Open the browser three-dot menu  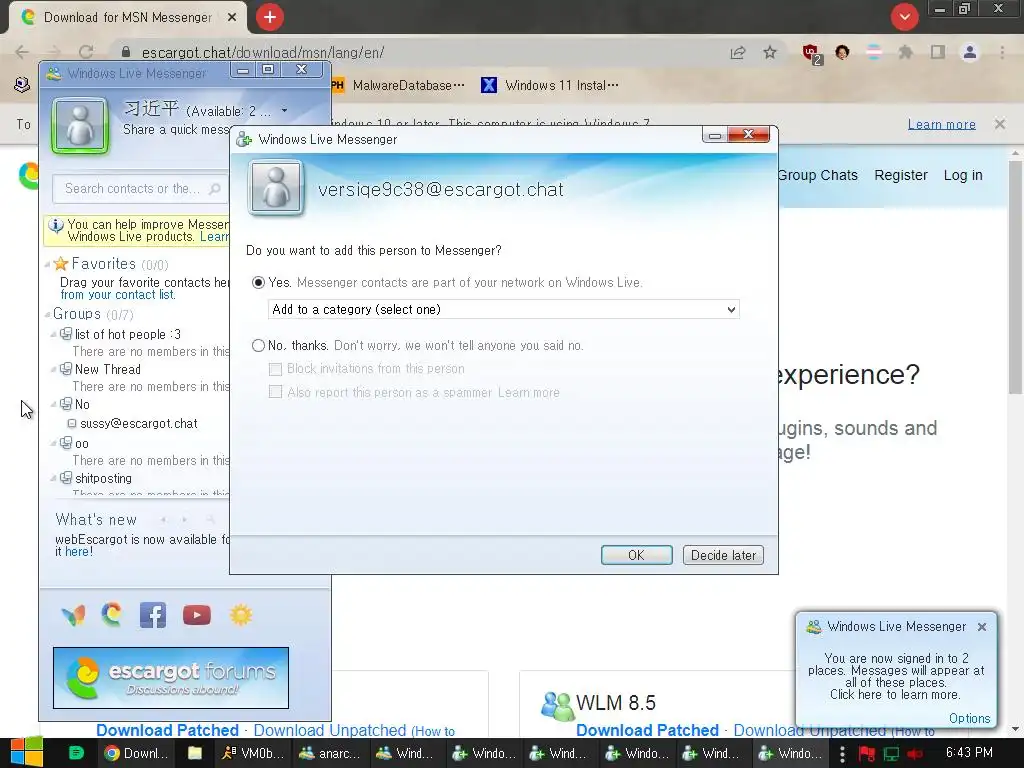(1002, 52)
